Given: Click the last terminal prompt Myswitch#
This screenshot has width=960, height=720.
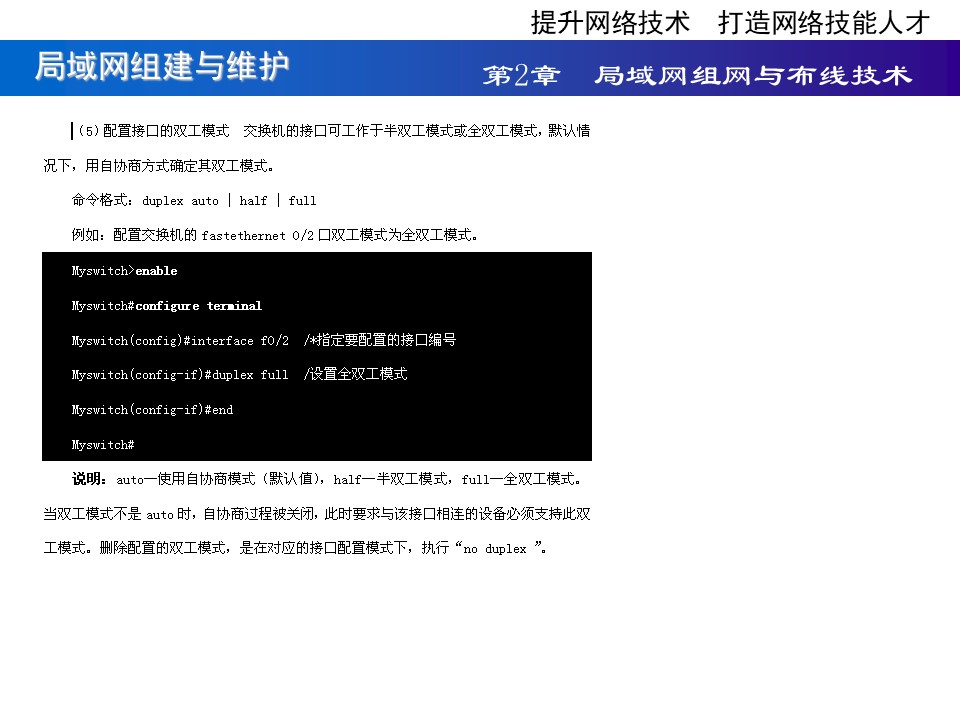Looking at the screenshot, I should point(103,444).
